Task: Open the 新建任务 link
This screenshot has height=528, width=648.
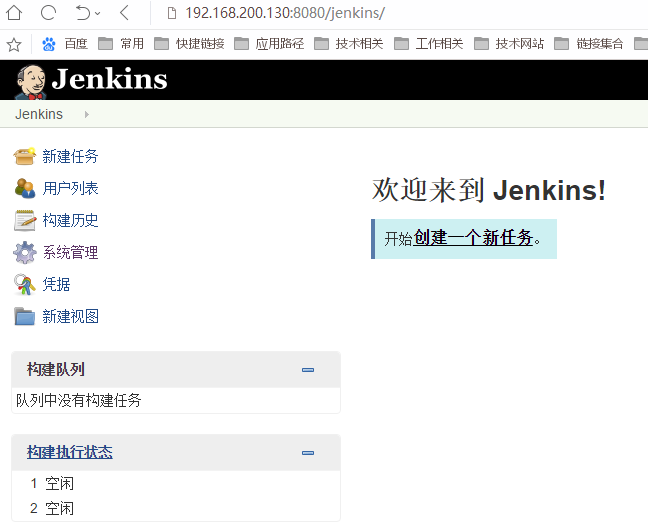Action: click(70, 156)
